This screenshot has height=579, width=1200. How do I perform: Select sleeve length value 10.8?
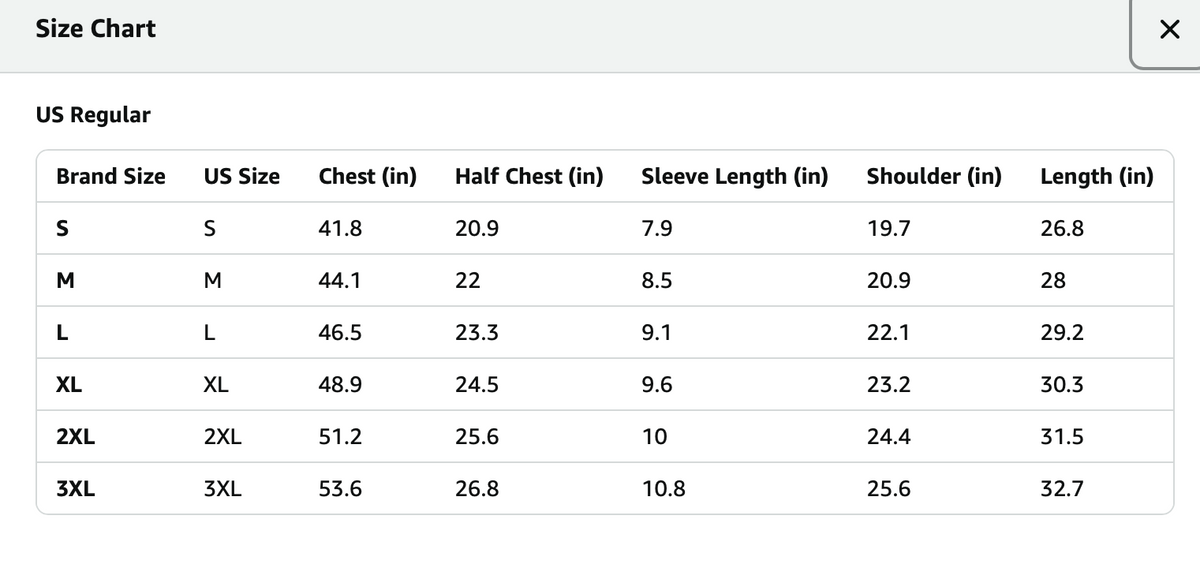pos(663,489)
